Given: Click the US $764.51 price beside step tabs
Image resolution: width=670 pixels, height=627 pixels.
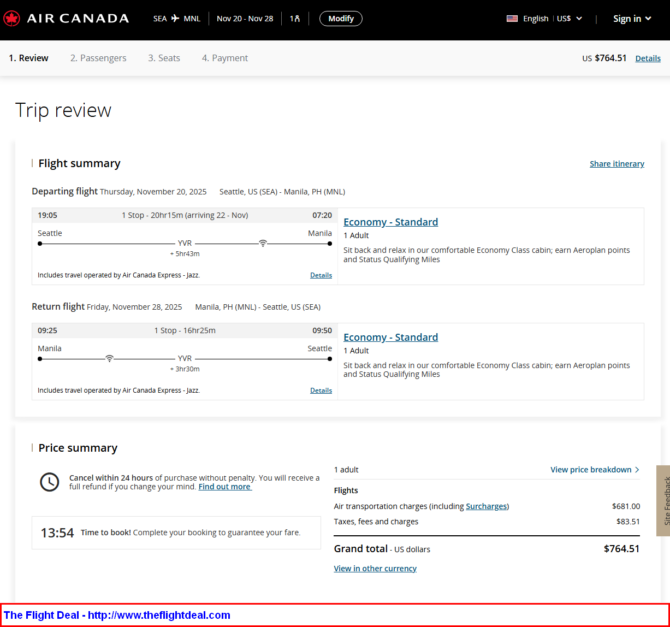Looking at the screenshot, I should [x=604, y=58].
